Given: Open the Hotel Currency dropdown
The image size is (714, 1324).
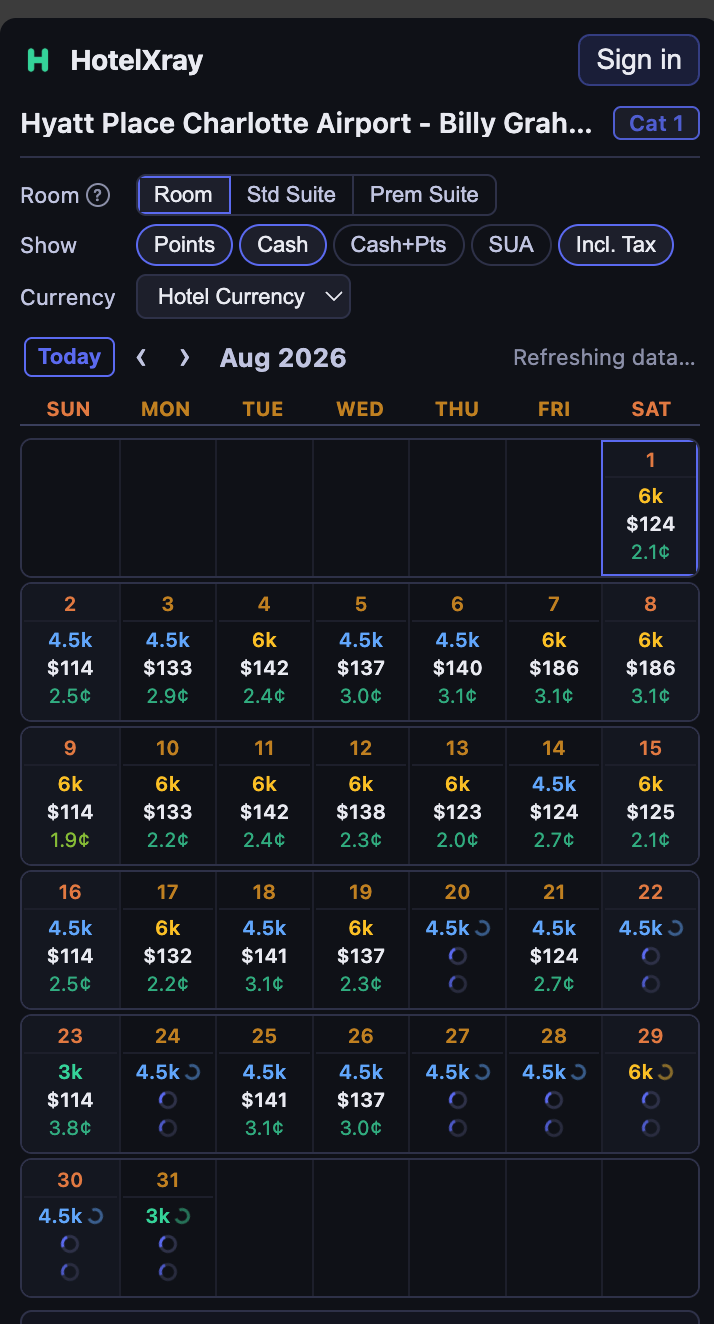Looking at the screenshot, I should click(243, 297).
